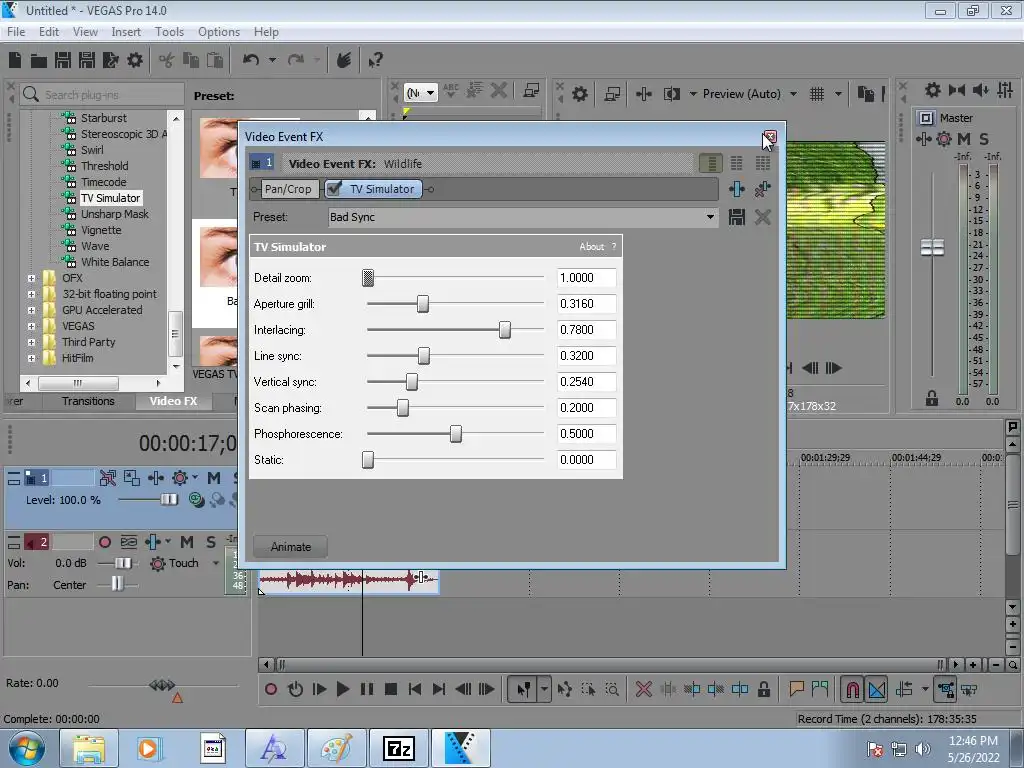Switch to the Transitions tab

(x=88, y=401)
